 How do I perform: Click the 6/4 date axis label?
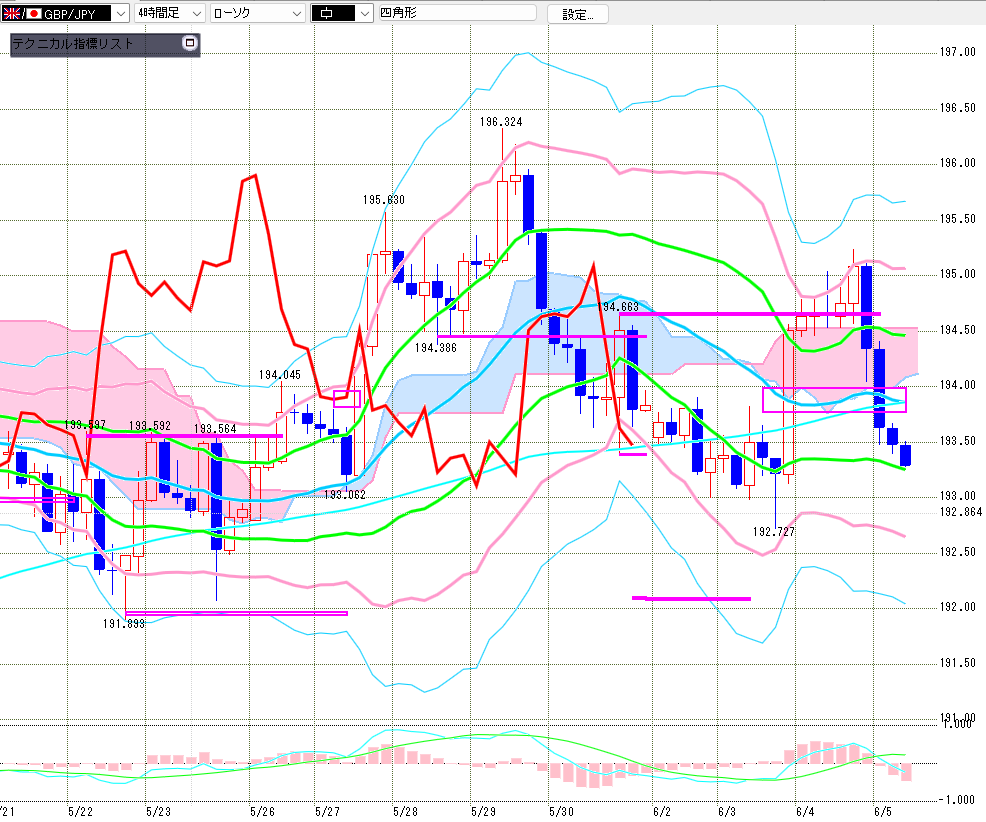(x=805, y=811)
